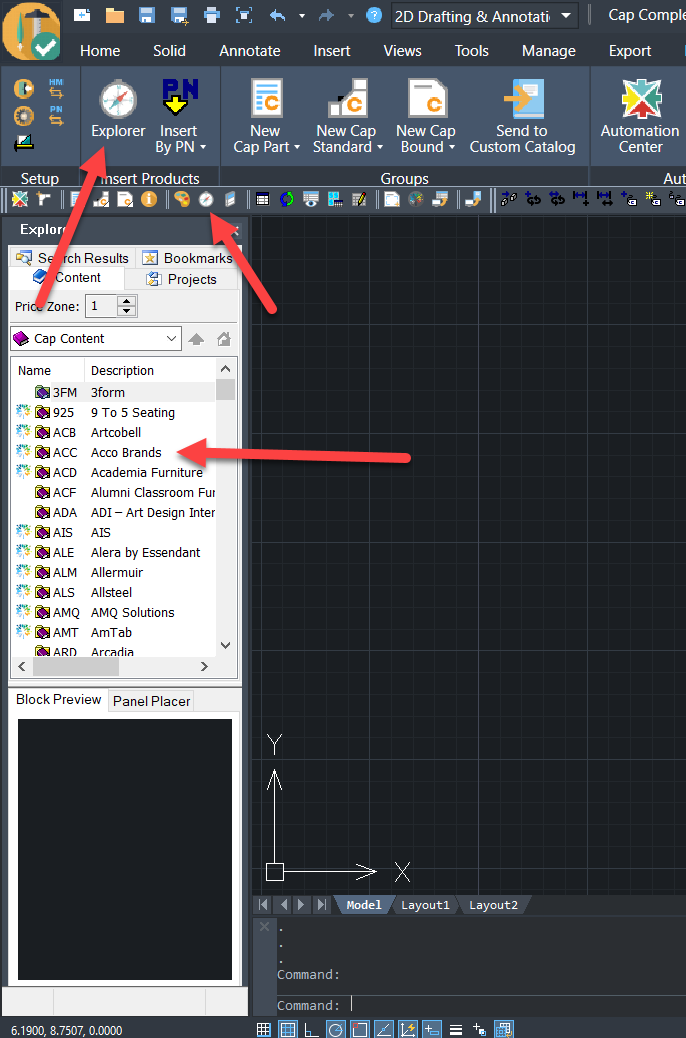
Task: Click the Command input line
Action: 481,1006
